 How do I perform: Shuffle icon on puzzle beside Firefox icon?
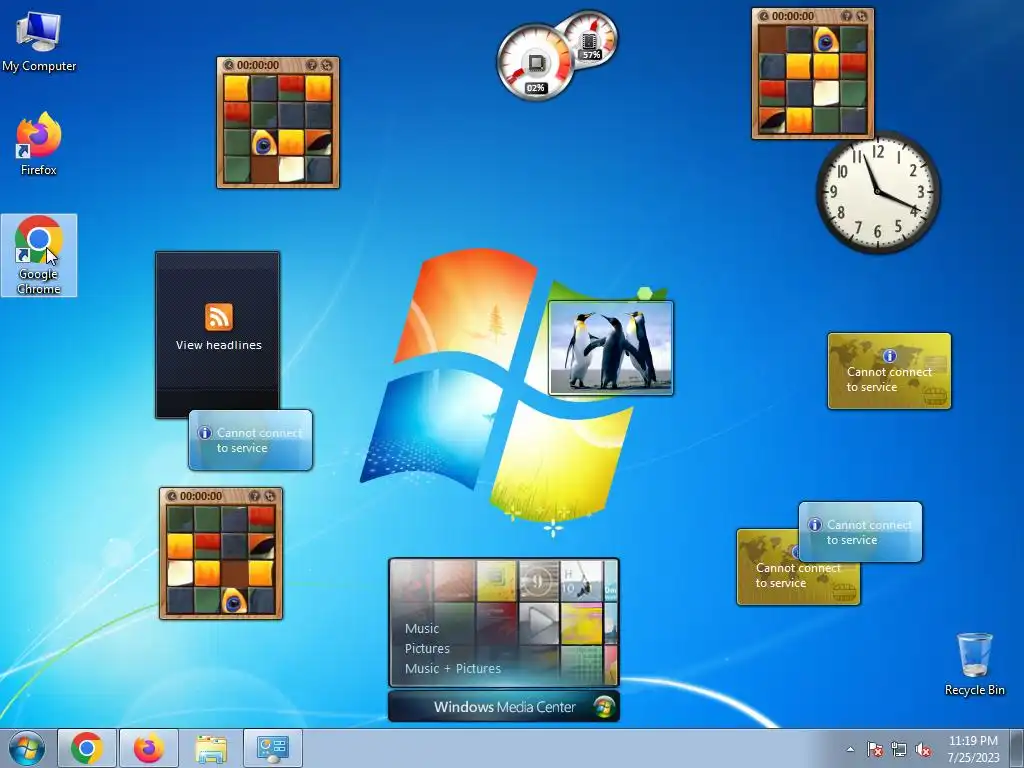coord(327,65)
